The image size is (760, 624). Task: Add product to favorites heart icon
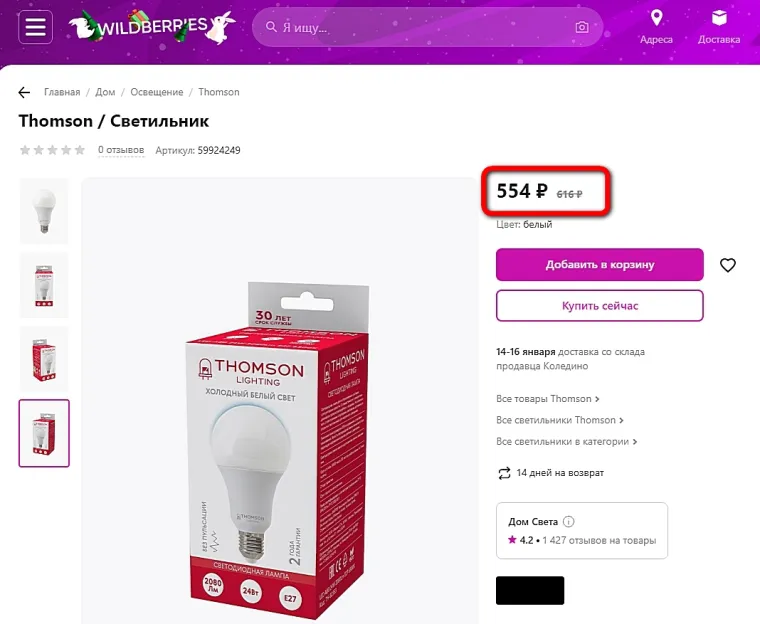pos(728,265)
